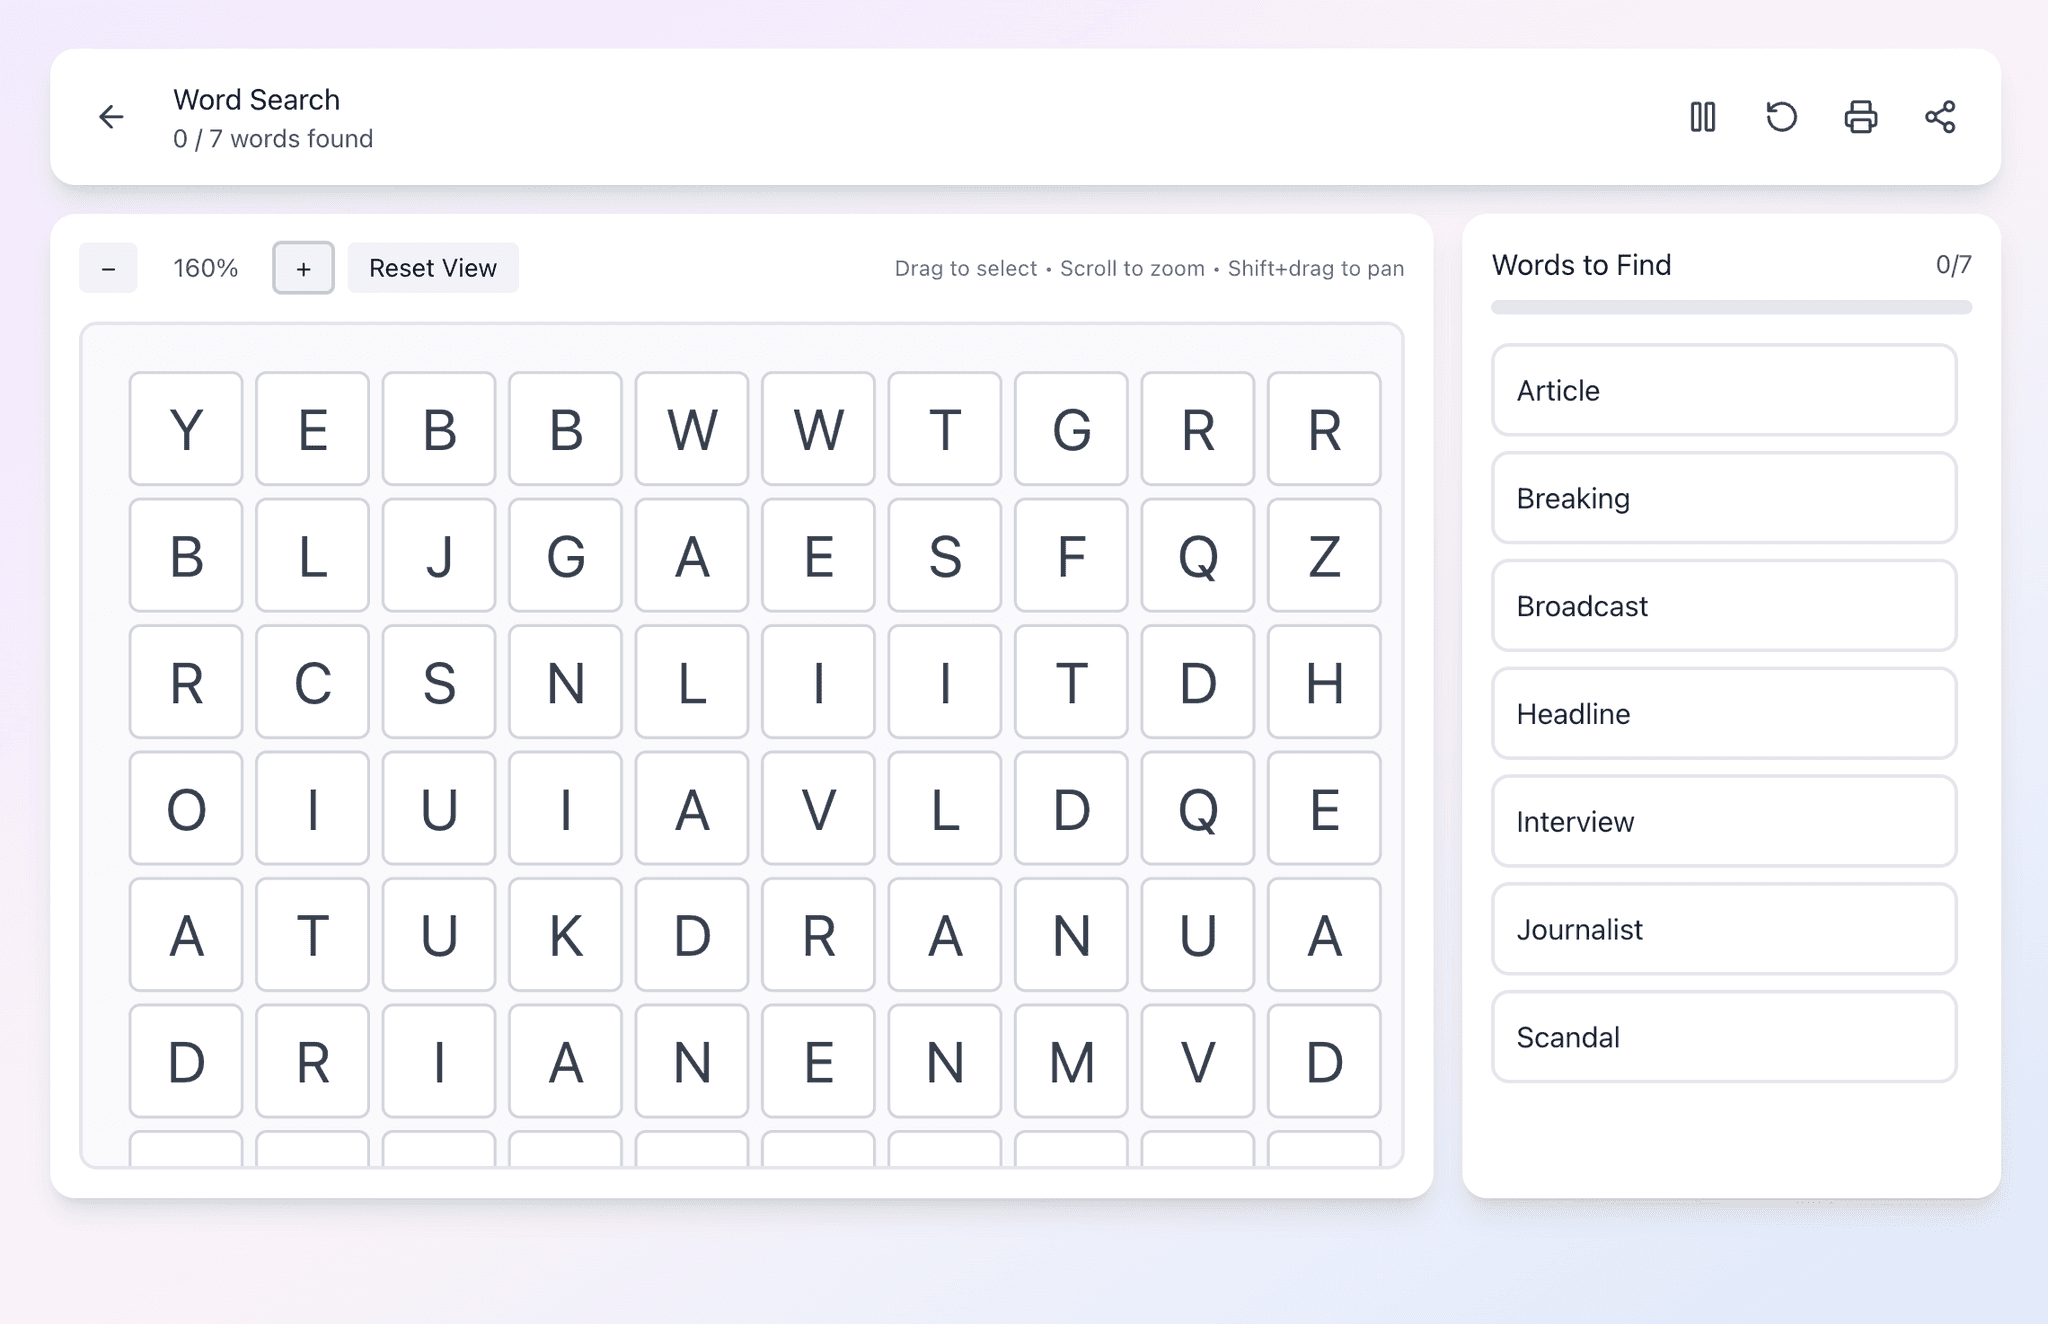The image size is (2048, 1324).
Task: Restart the puzzle with reset icon
Action: point(1781,117)
